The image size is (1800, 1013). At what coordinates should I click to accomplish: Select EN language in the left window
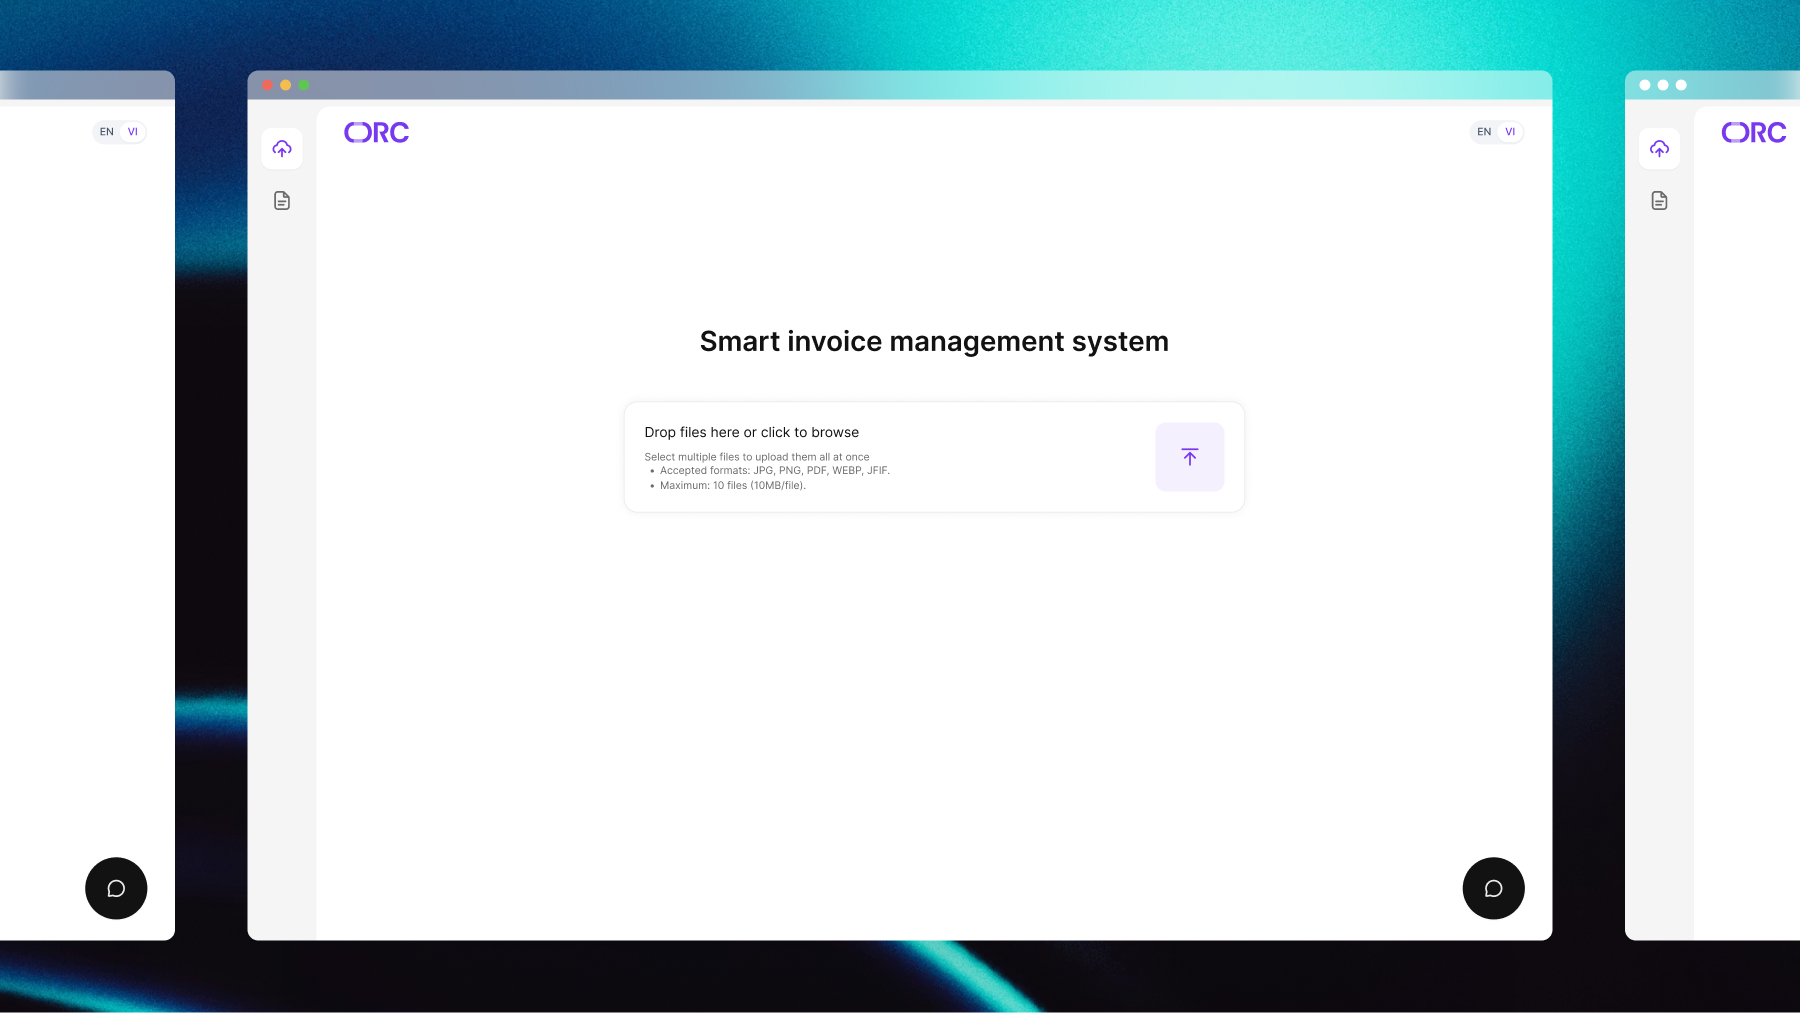coord(107,132)
